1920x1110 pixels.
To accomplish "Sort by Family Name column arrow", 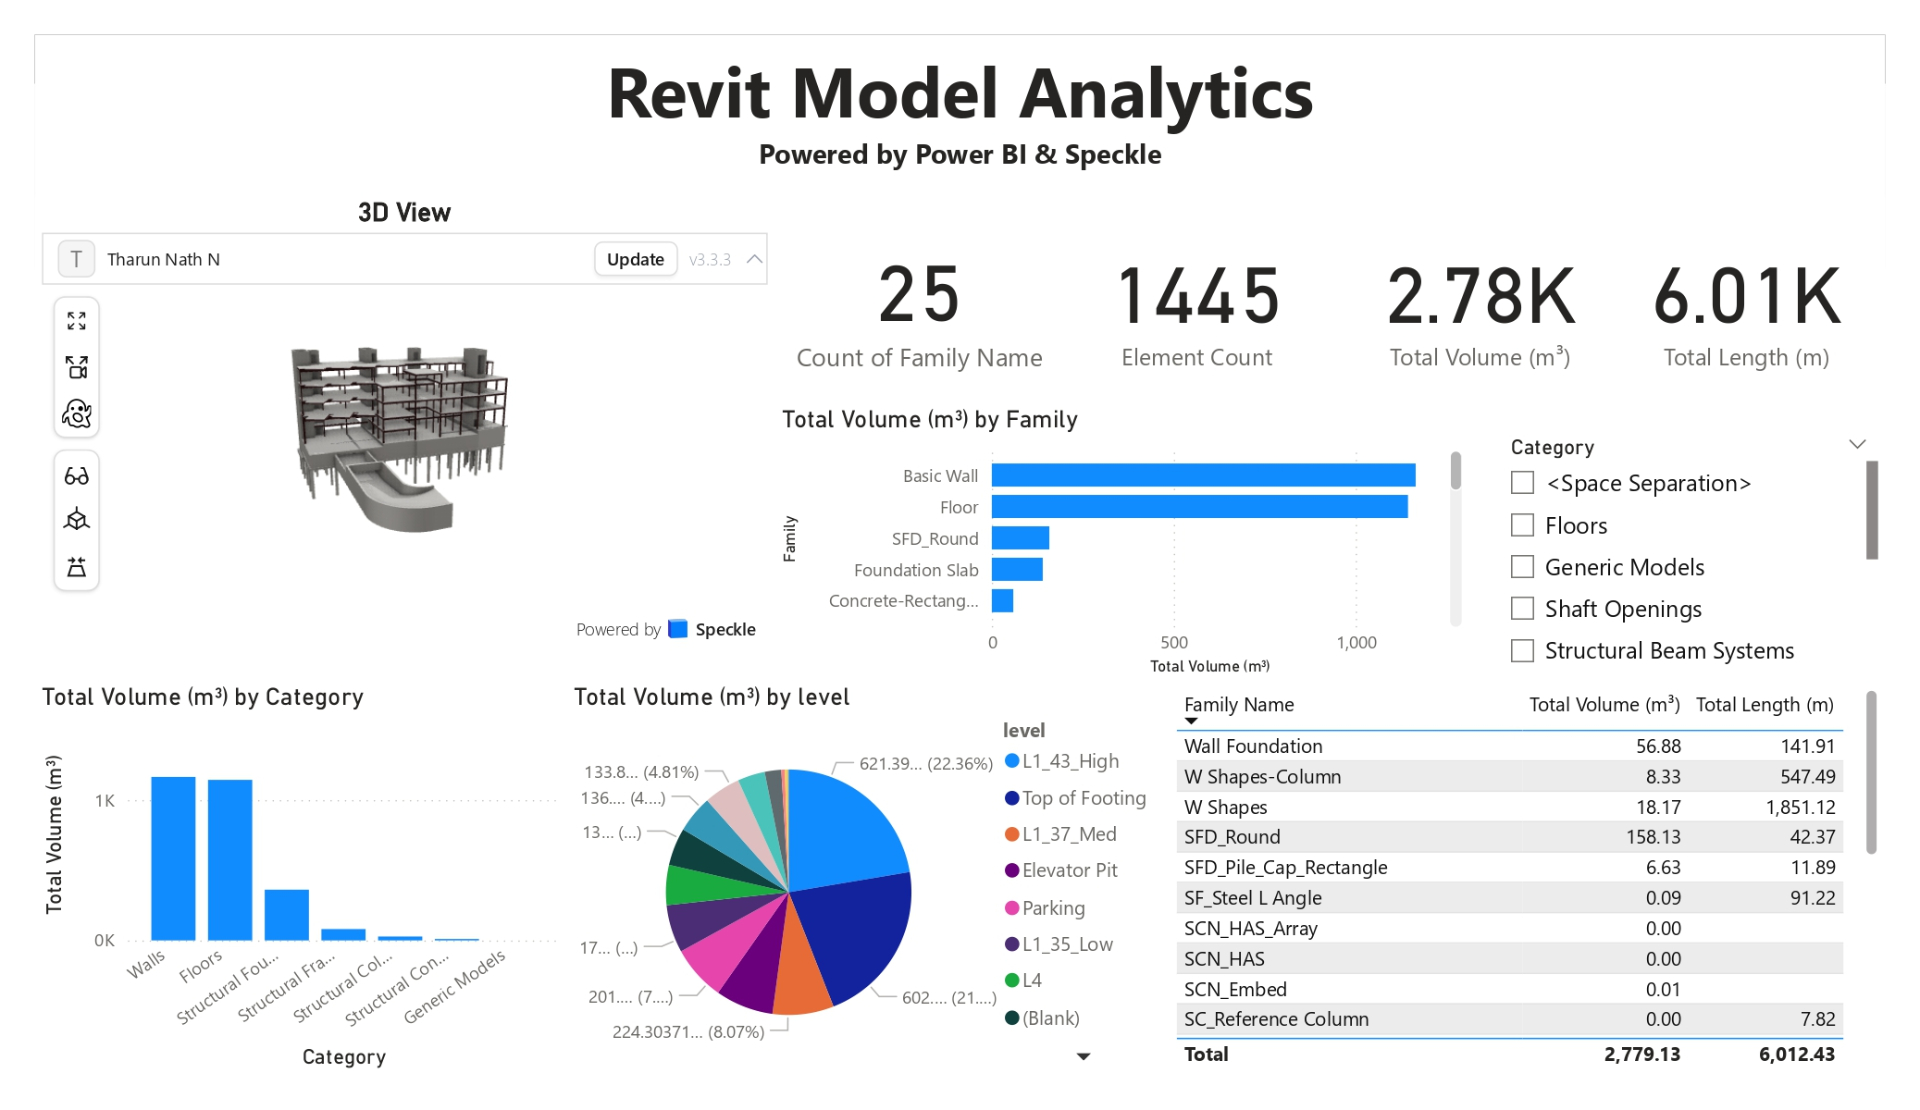I will (x=1191, y=721).
